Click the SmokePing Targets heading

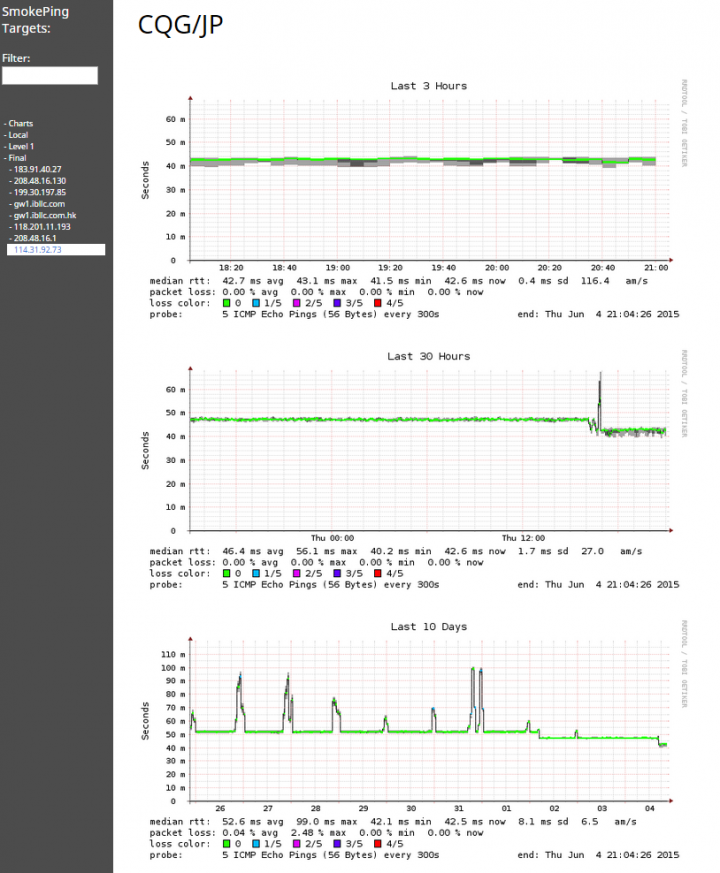[x=35, y=19]
